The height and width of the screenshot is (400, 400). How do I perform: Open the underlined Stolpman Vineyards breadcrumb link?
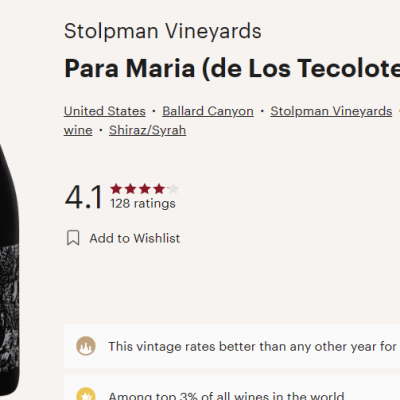coord(331,111)
